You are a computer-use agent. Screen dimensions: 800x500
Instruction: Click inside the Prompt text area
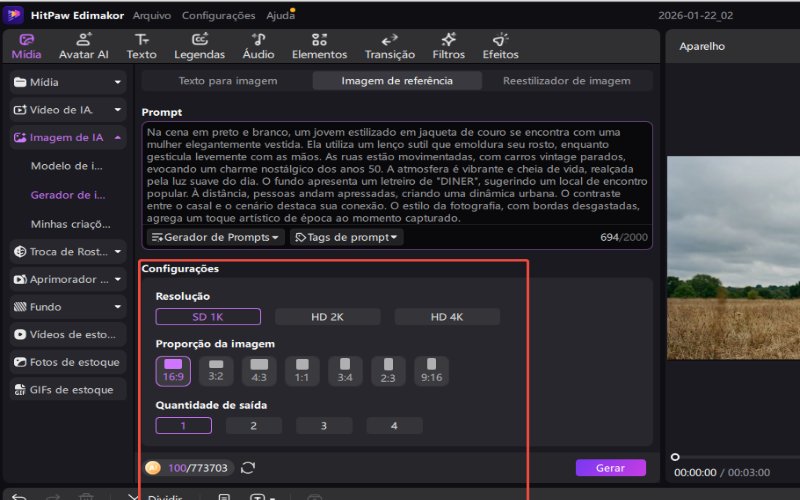(x=397, y=175)
